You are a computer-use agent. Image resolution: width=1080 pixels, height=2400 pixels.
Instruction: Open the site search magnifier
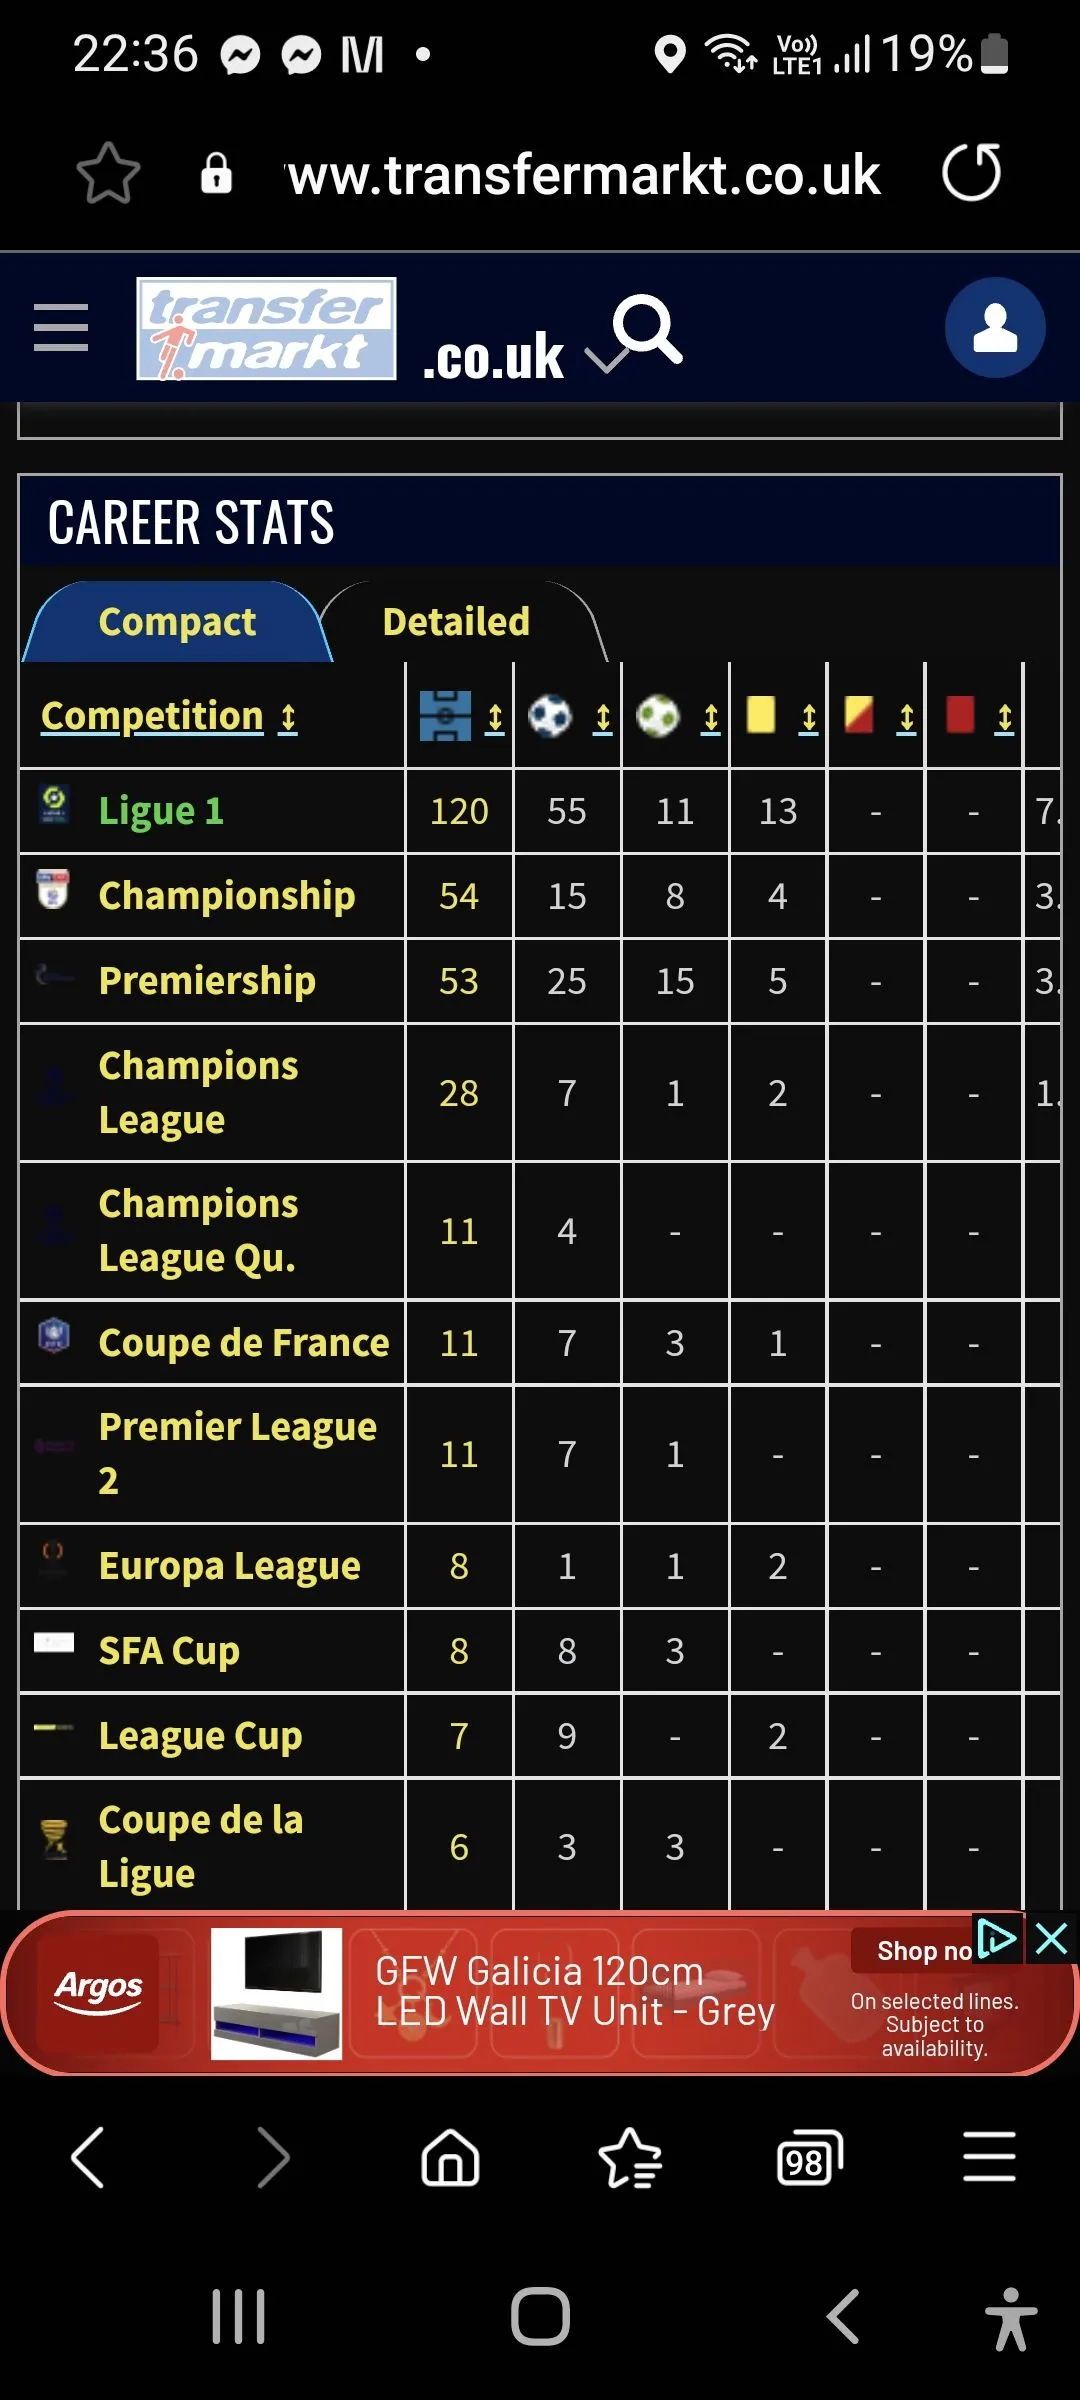click(647, 328)
